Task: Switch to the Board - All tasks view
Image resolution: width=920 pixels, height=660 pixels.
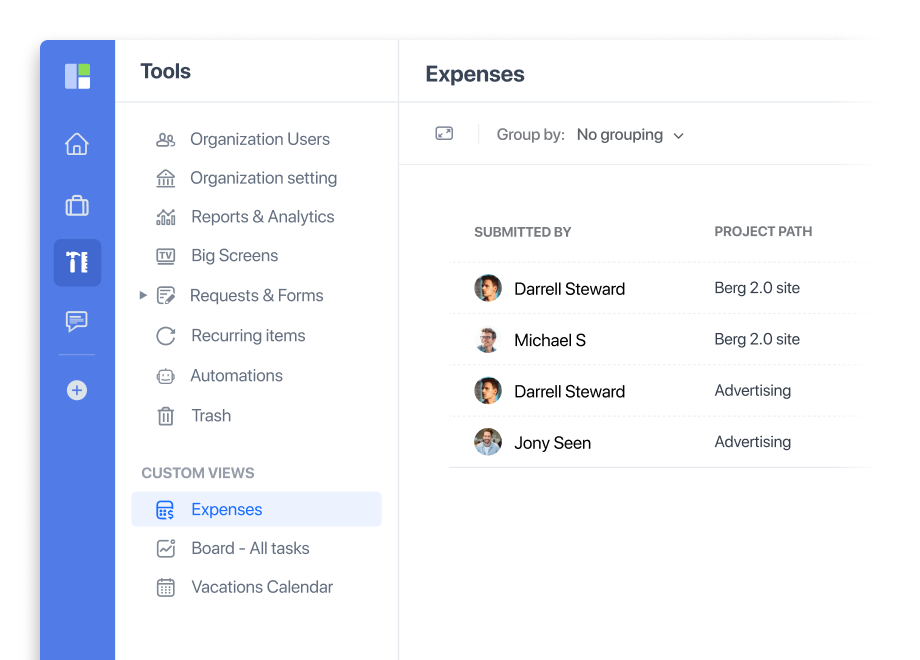Action: 249,548
